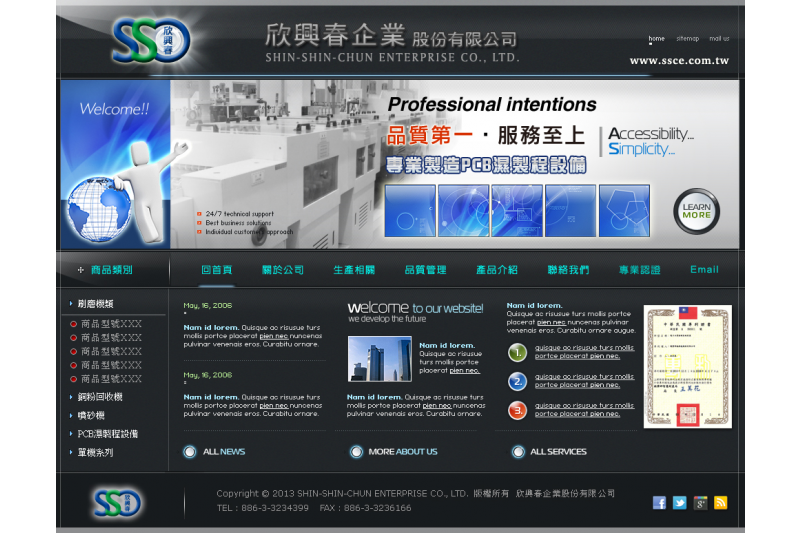Open the Twitter bird icon in footer
800x533 pixels.
pos(680,503)
